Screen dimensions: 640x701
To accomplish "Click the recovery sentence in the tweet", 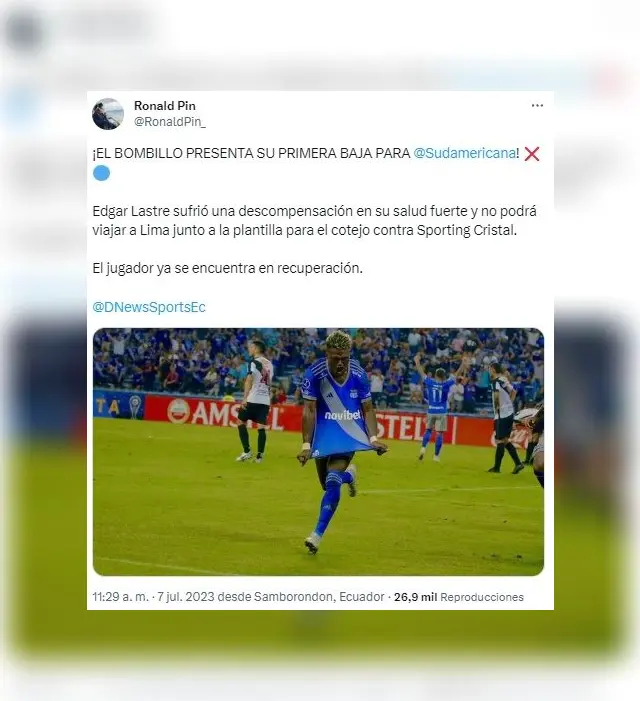I will [227, 268].
